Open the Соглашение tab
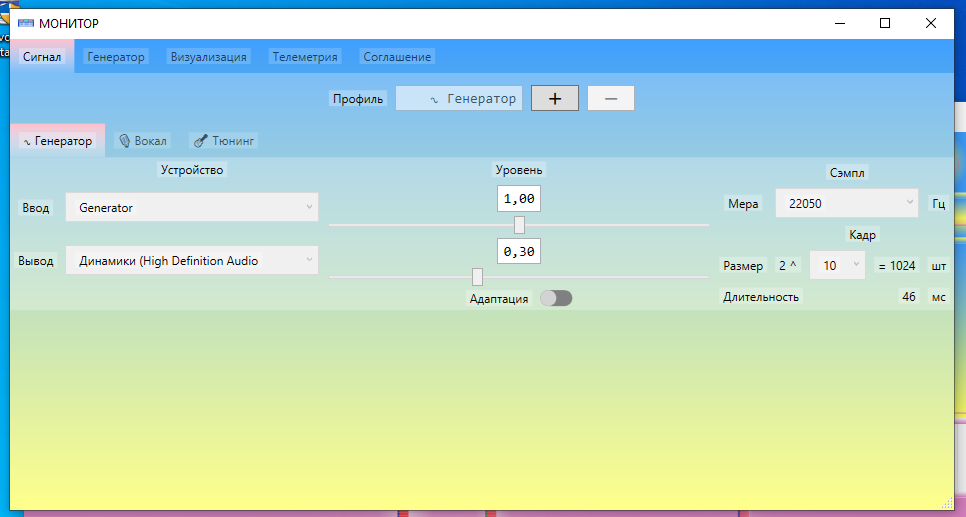The height and width of the screenshot is (517, 966). click(397, 57)
